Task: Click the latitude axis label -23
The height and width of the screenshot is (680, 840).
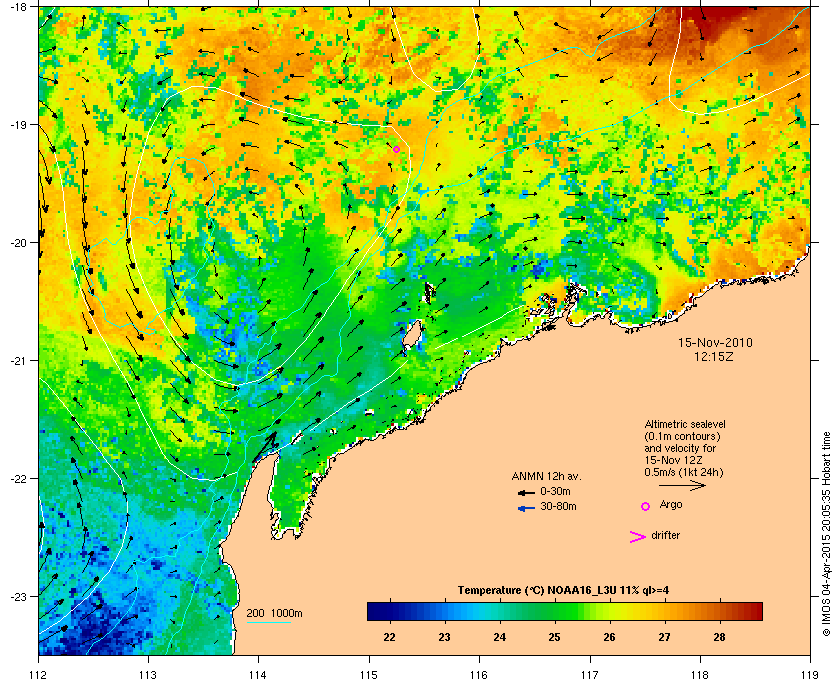Action: click(18, 596)
